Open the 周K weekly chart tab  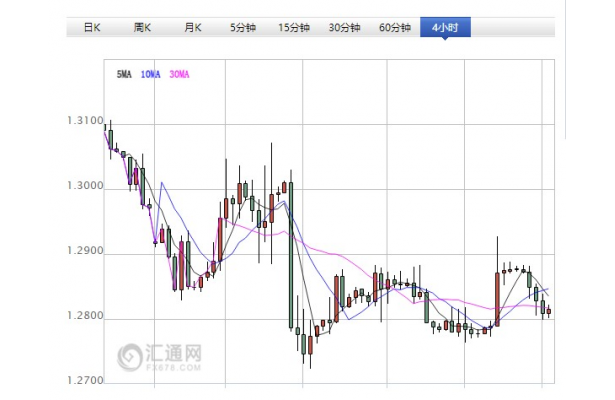142,27
